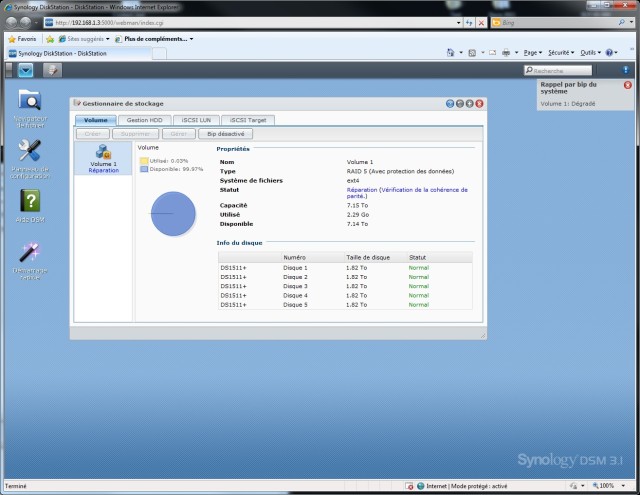Click the RSS feeds icon
This screenshot has height=495, width=640.
472,53
